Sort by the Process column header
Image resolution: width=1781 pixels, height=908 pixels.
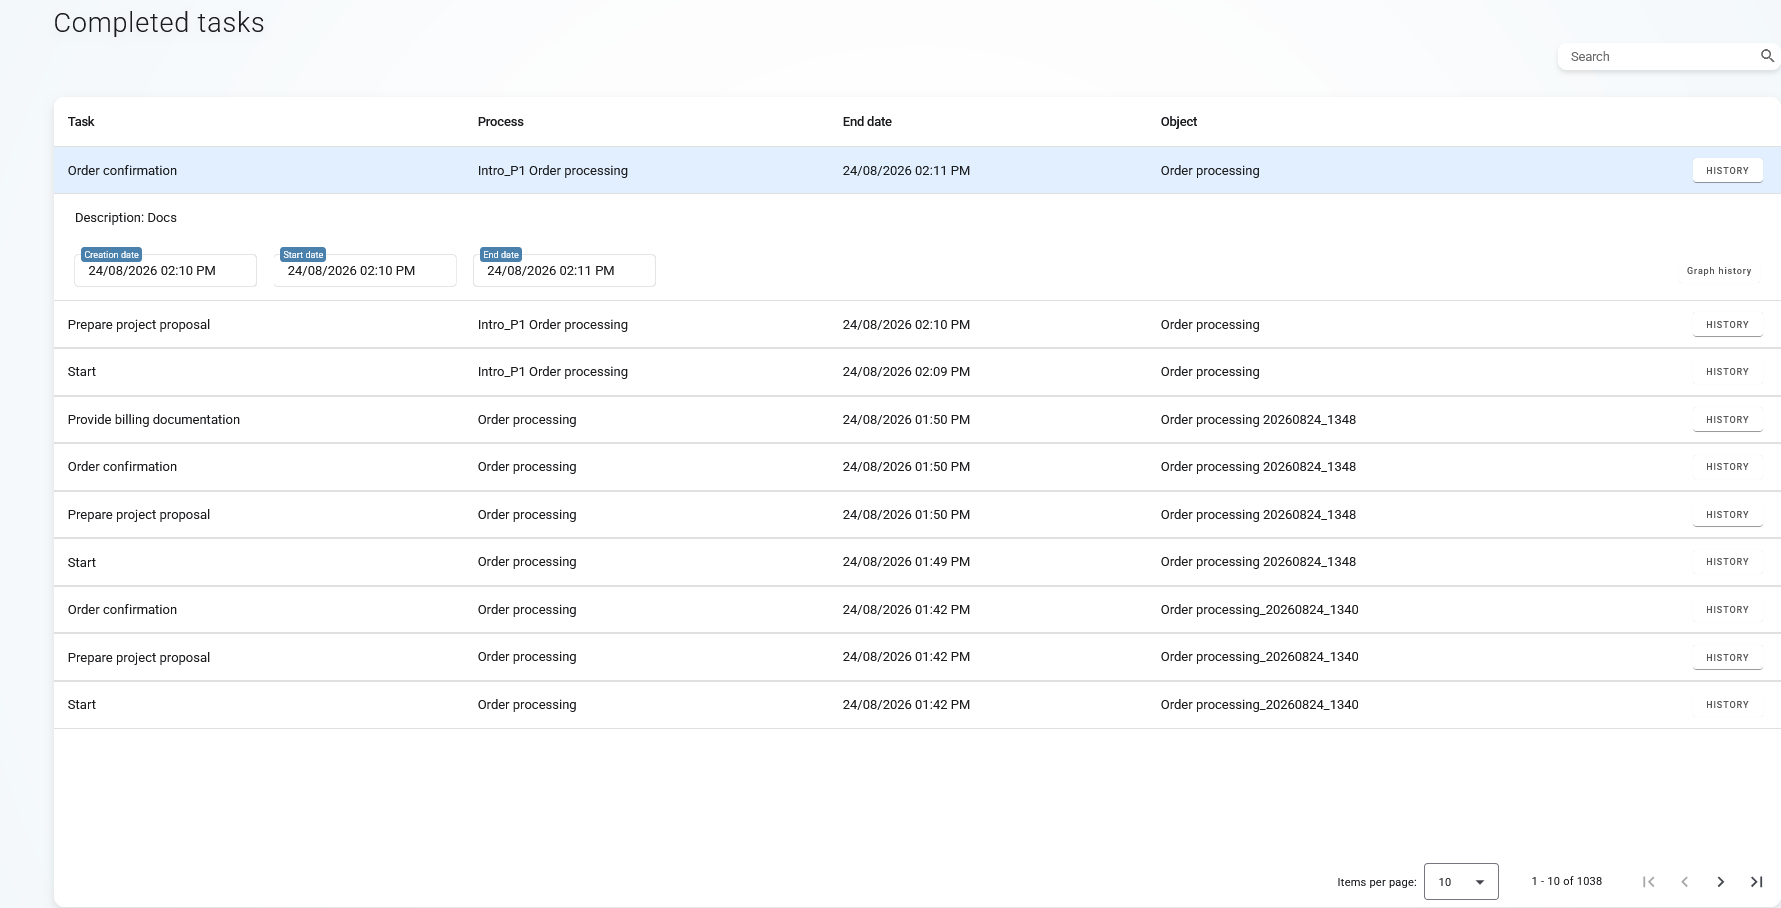click(500, 122)
